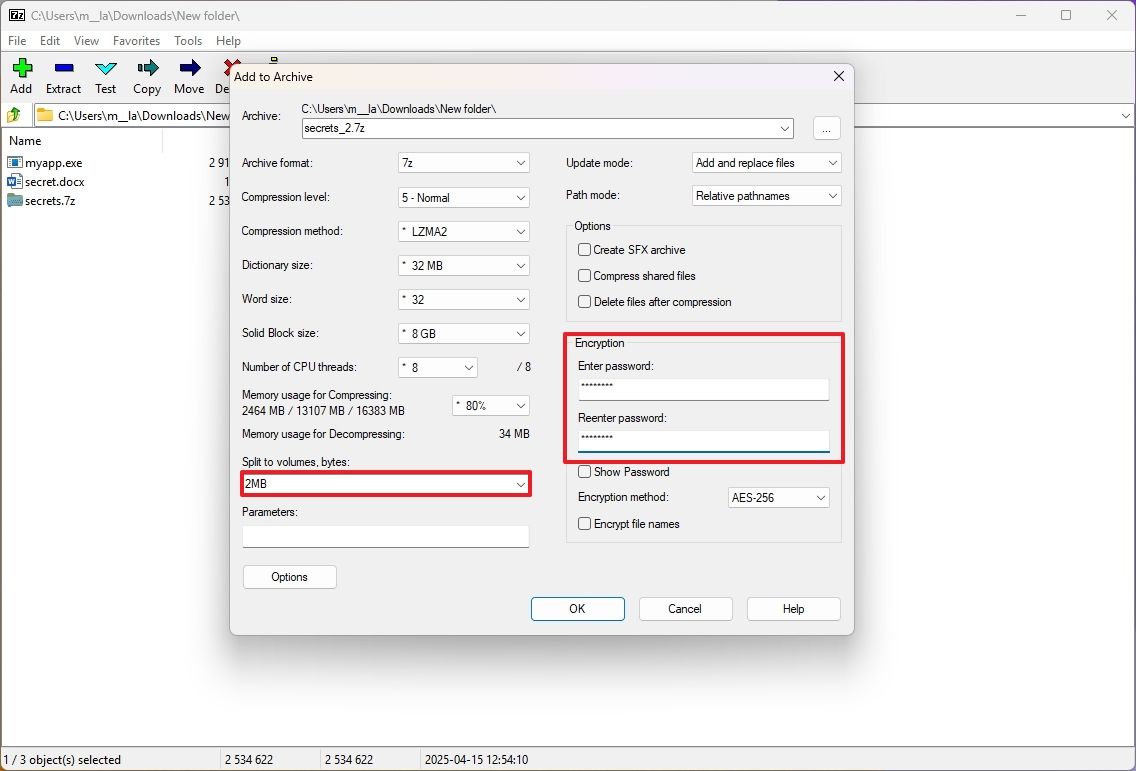
Task: Click the green up-one-level arrow icon
Action: pos(13,115)
